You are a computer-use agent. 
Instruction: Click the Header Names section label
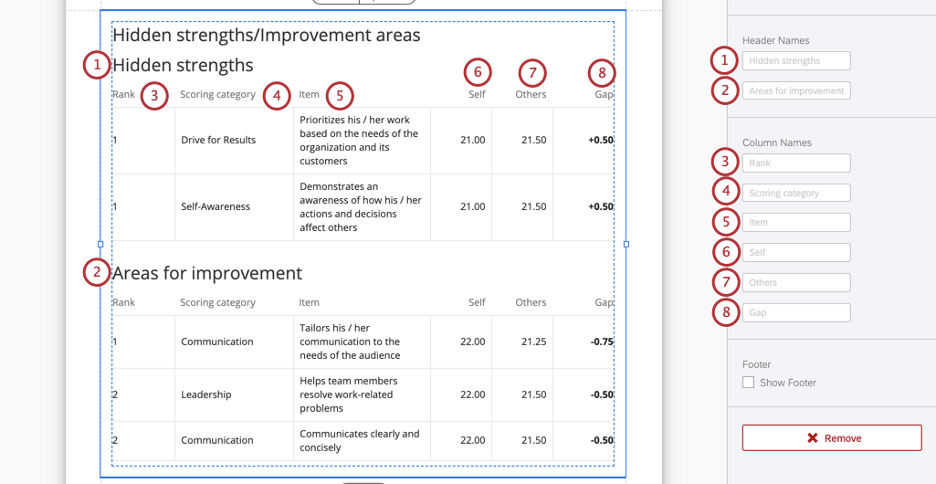pos(775,40)
